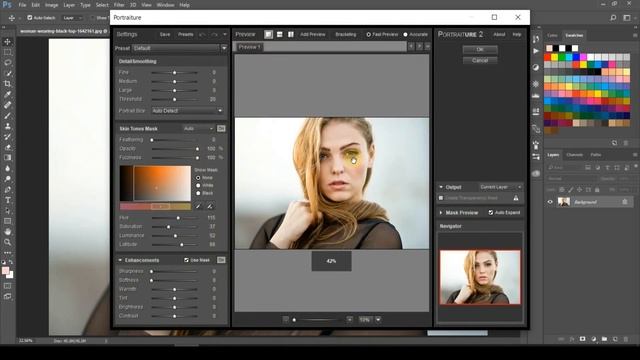640x360 pixels.
Task: Open the Layer menu
Action: click(69, 5)
